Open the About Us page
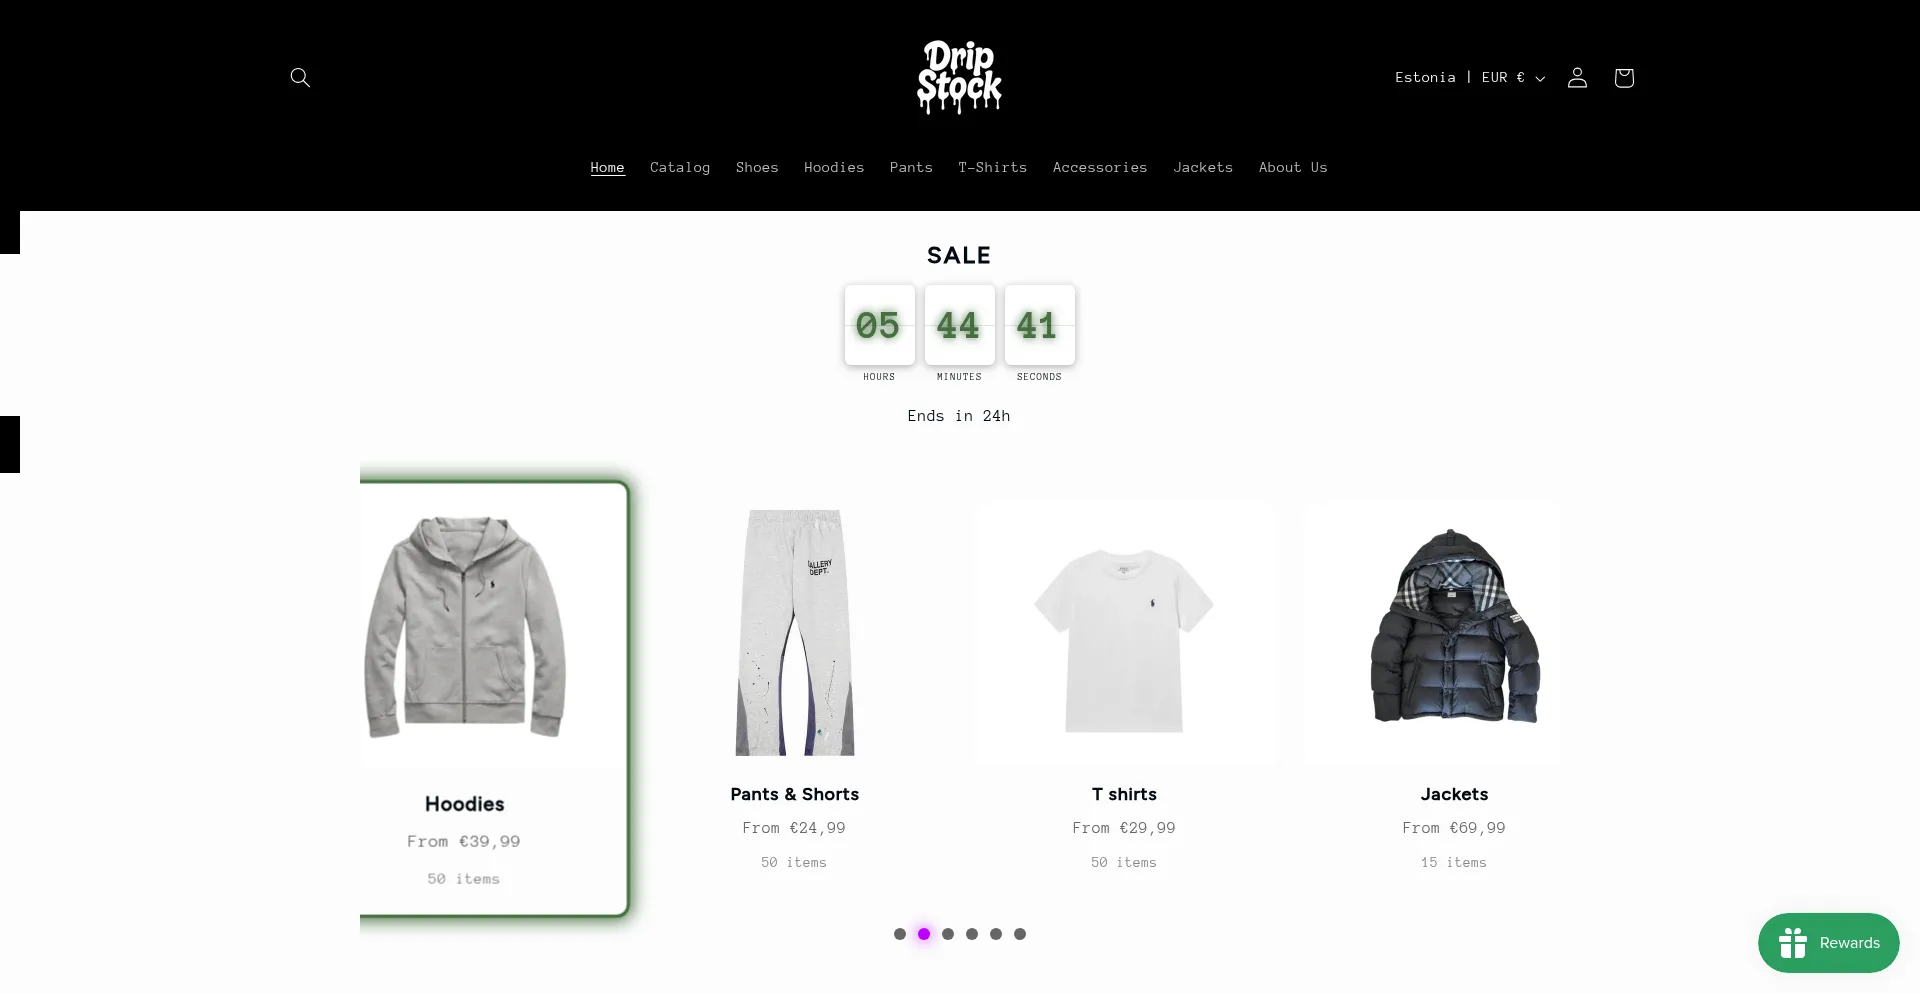The height and width of the screenshot is (993, 1920). 1293,167
